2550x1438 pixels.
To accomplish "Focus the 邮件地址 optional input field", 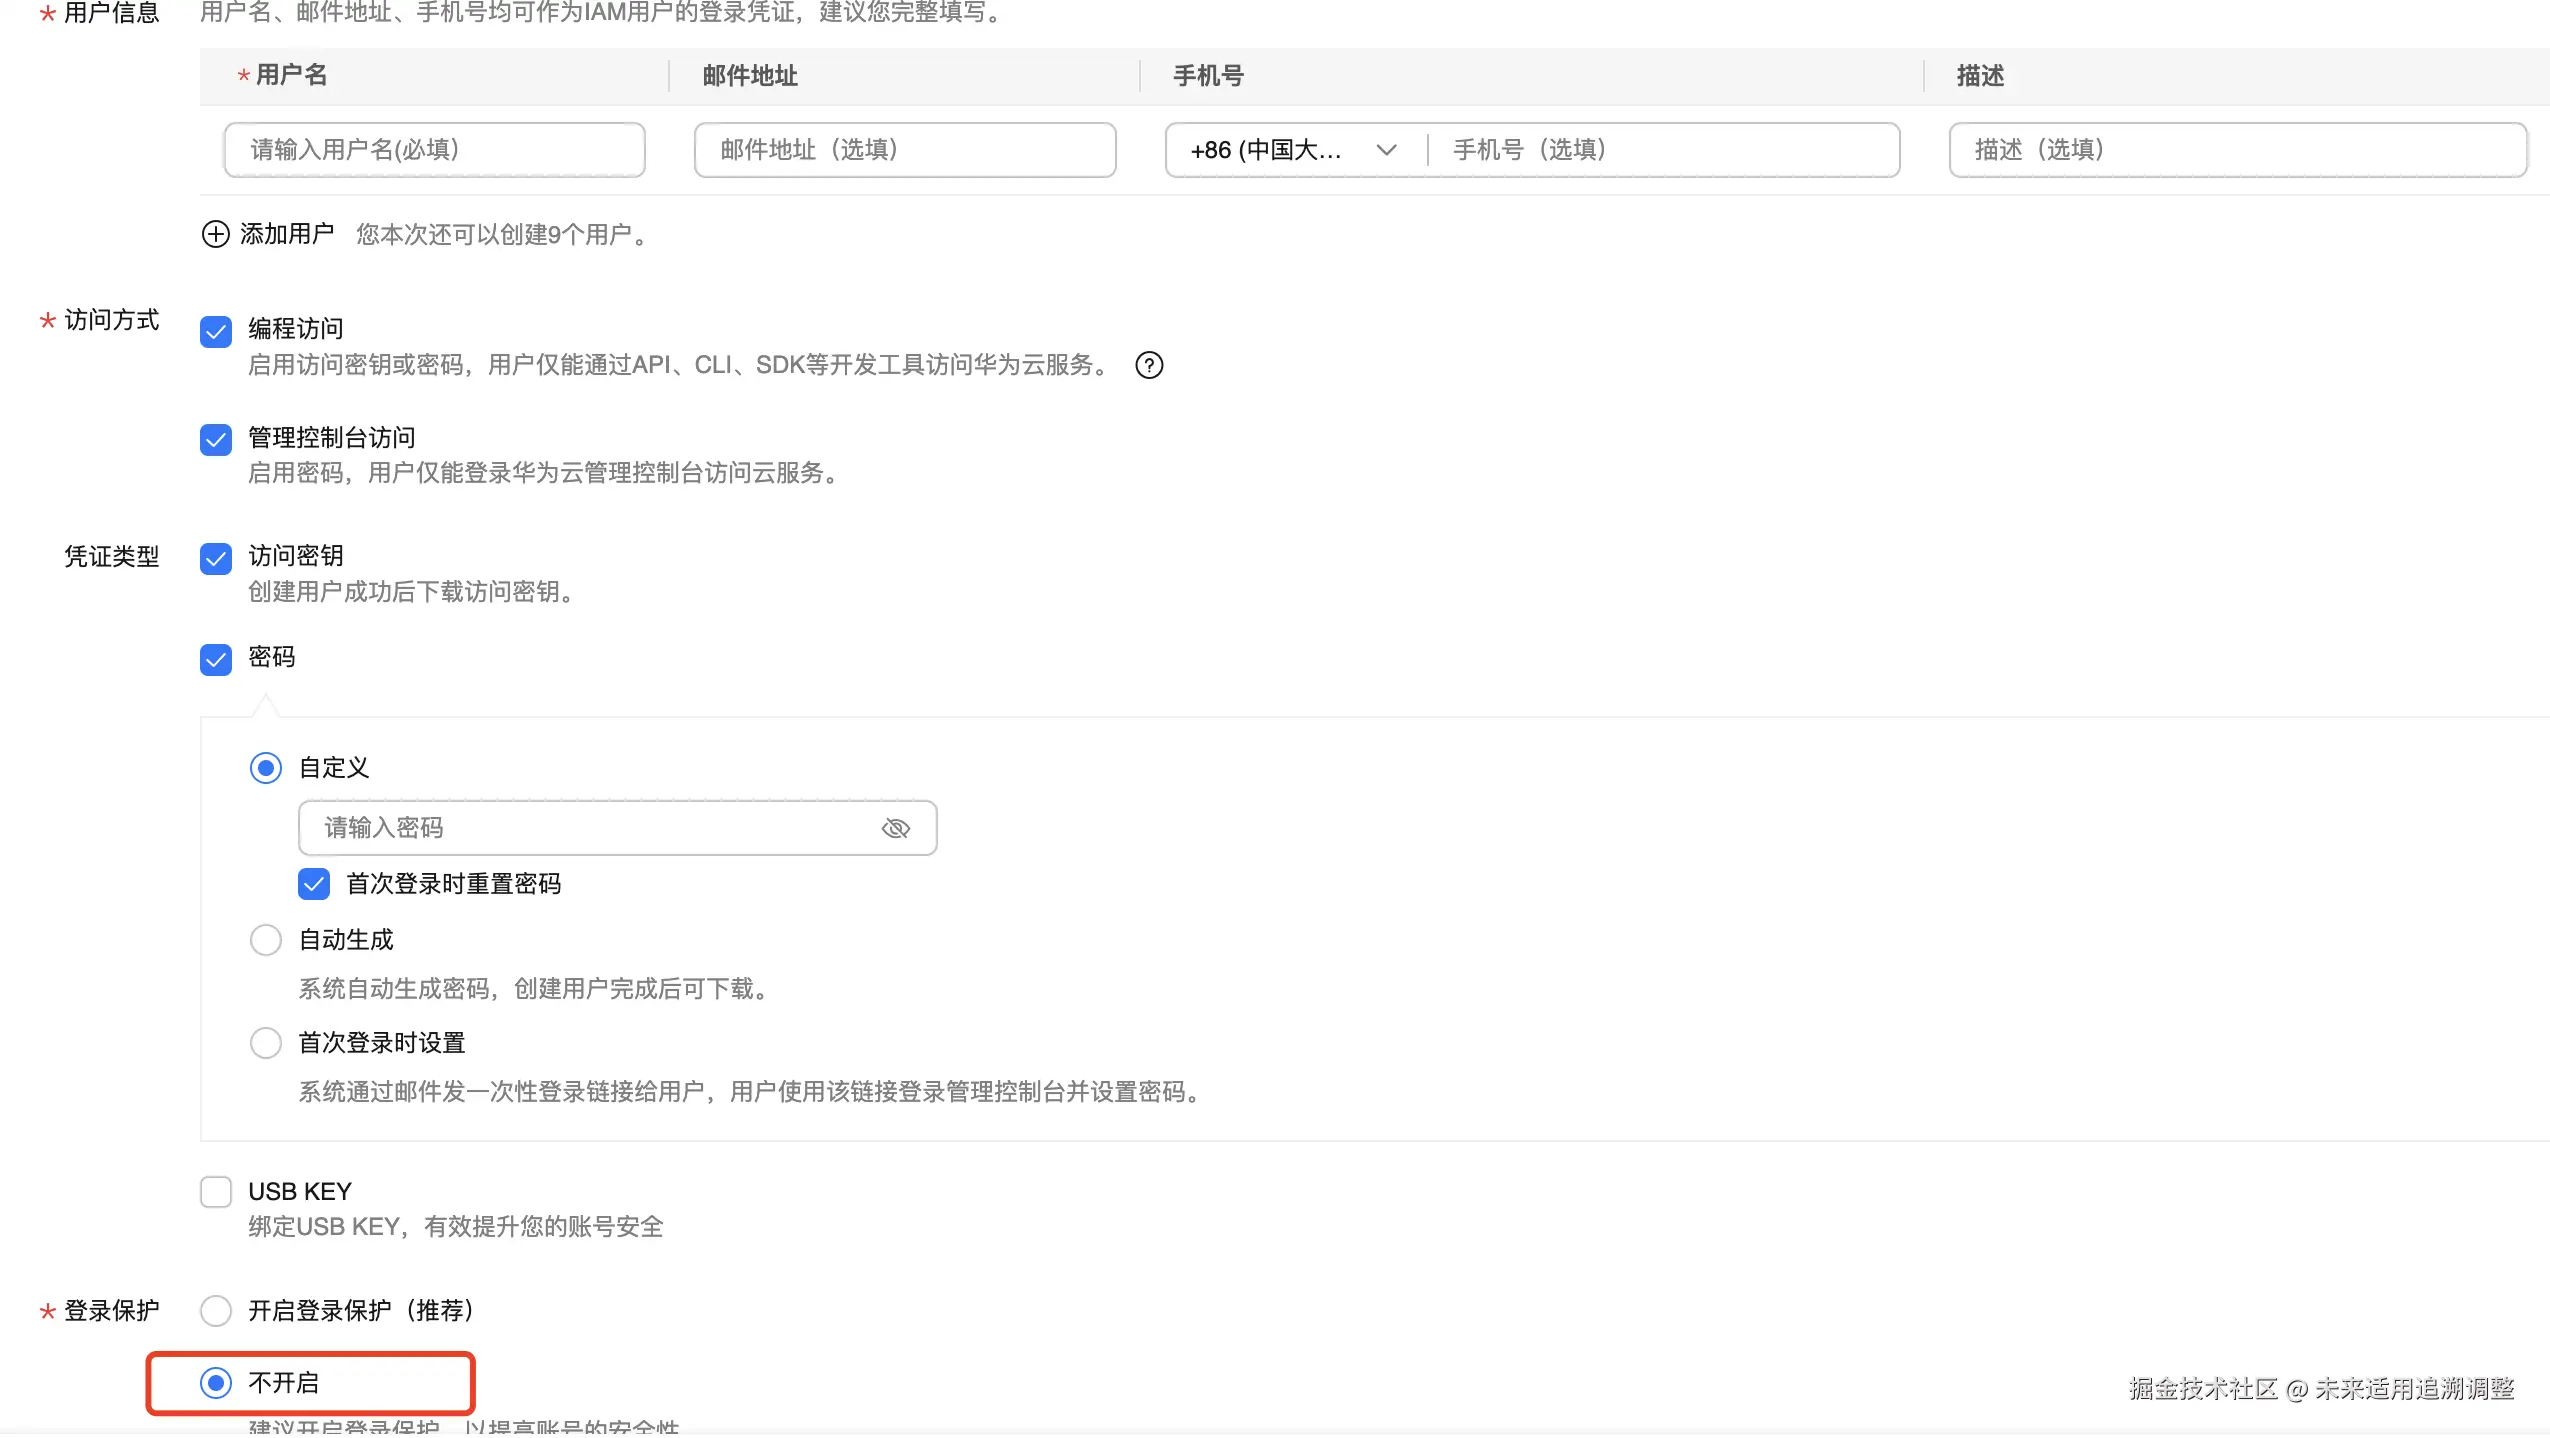I will pos(904,150).
